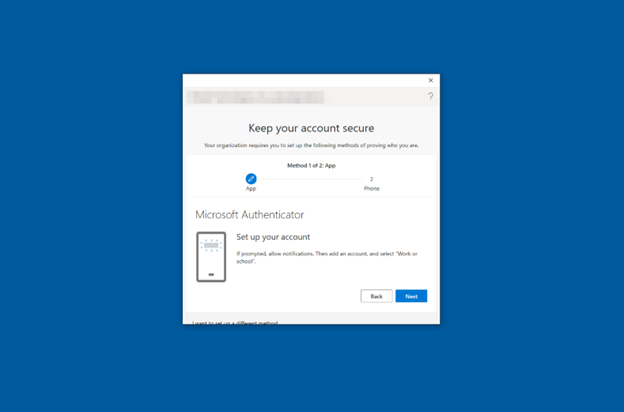Click the dialog title bar empty area
This screenshot has width=624, height=412.
coord(300,80)
